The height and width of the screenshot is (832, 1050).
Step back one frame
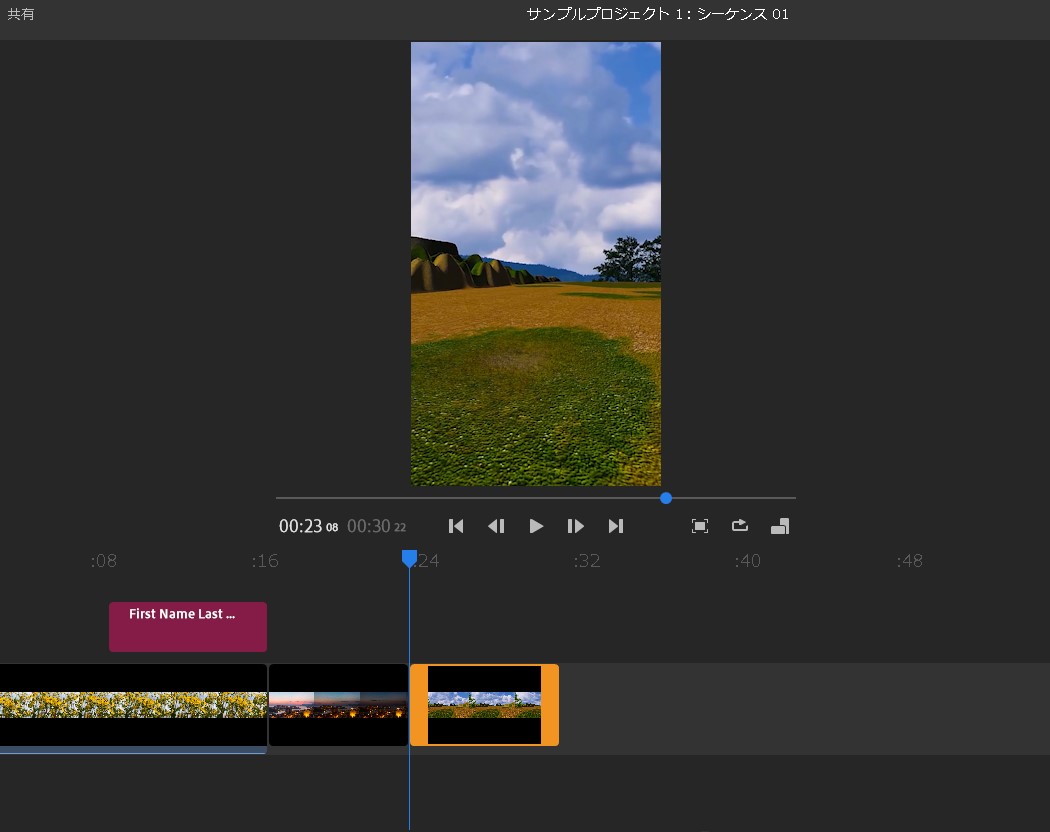pos(496,526)
